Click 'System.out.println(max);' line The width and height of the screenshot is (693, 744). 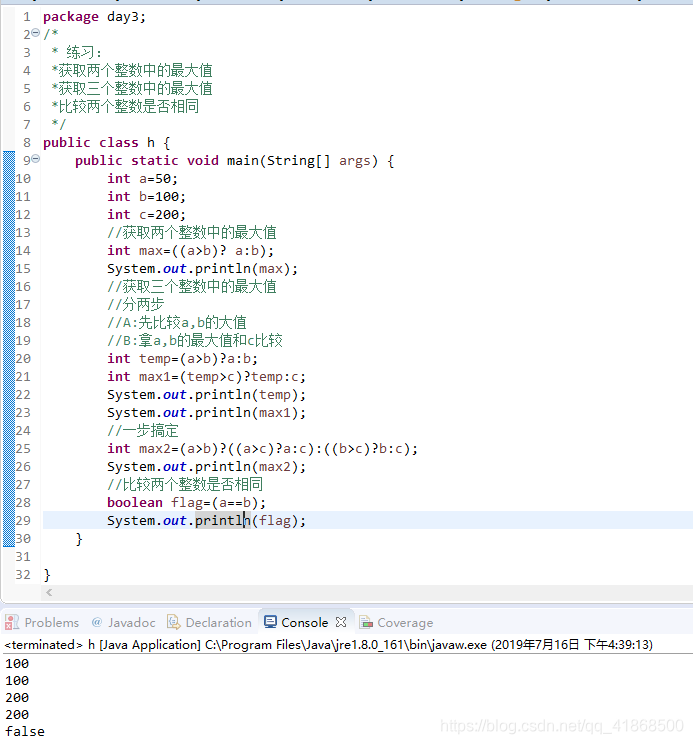point(203,269)
